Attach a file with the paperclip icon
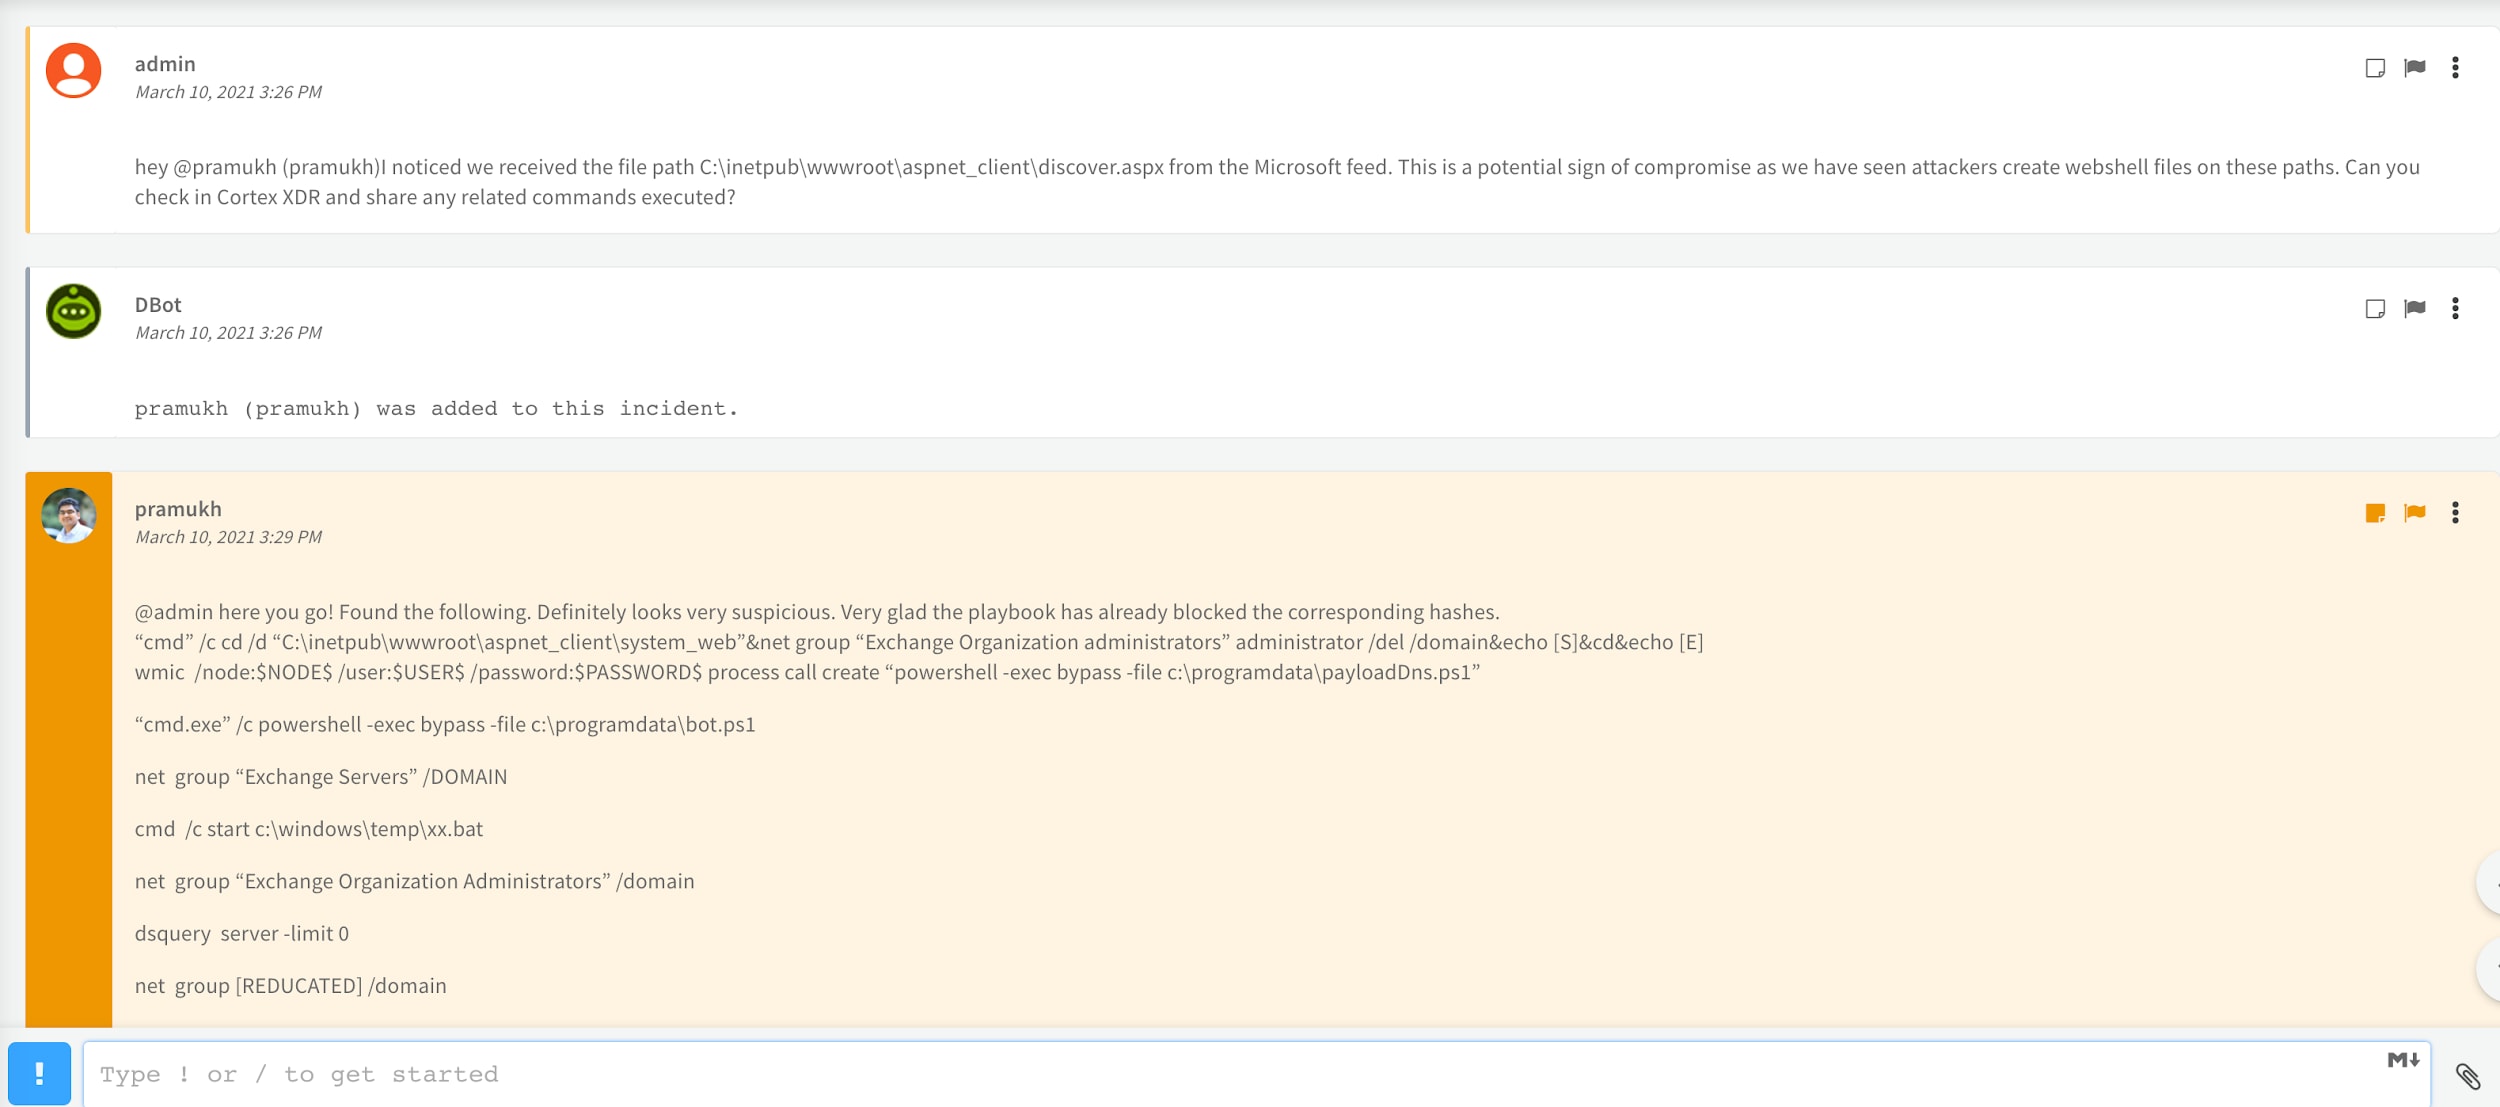 pyautogui.click(x=2467, y=1076)
